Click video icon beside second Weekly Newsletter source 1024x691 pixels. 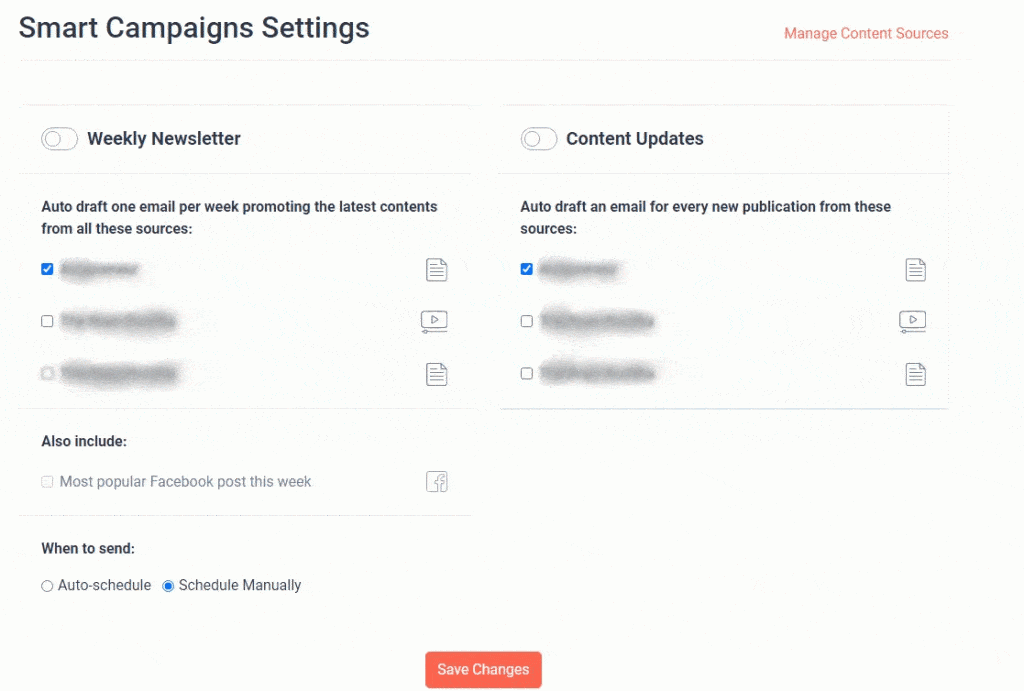pyautogui.click(x=434, y=321)
